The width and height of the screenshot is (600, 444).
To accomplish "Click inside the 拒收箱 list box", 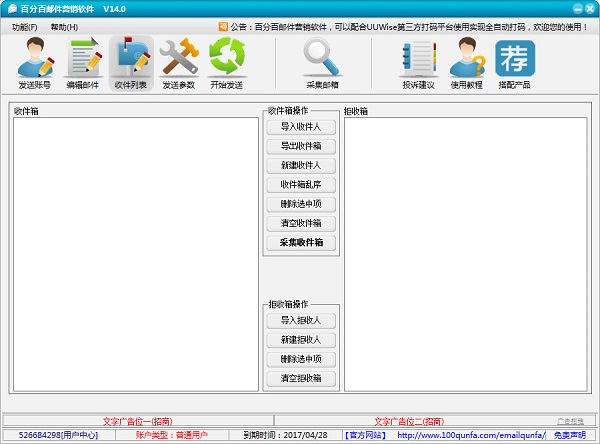I will (466, 254).
